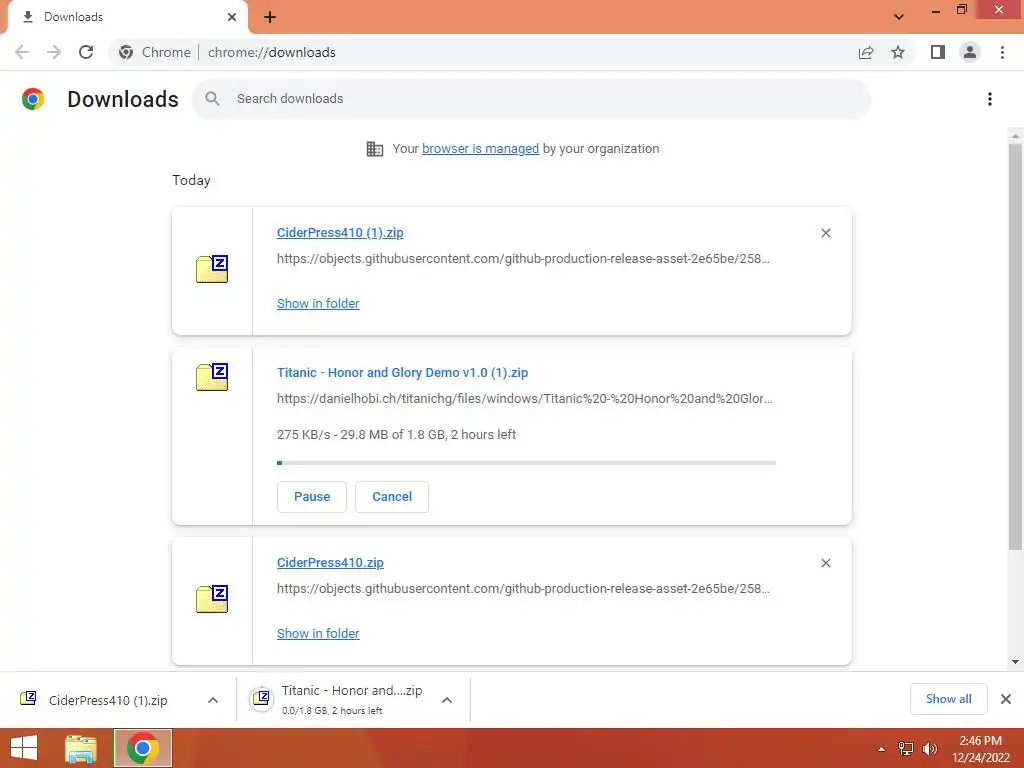The width and height of the screenshot is (1024, 768).
Task: Click Show all downloads button
Action: [x=948, y=699]
